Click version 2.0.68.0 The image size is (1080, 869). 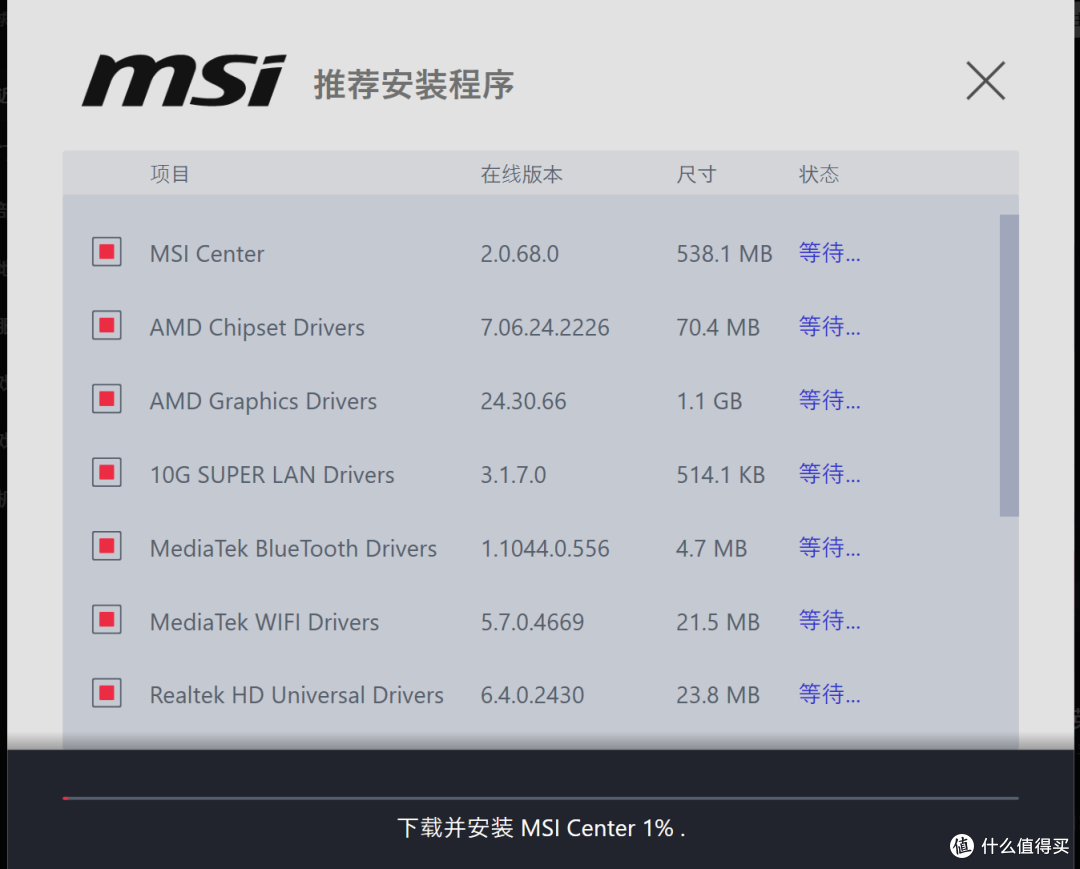pos(519,253)
